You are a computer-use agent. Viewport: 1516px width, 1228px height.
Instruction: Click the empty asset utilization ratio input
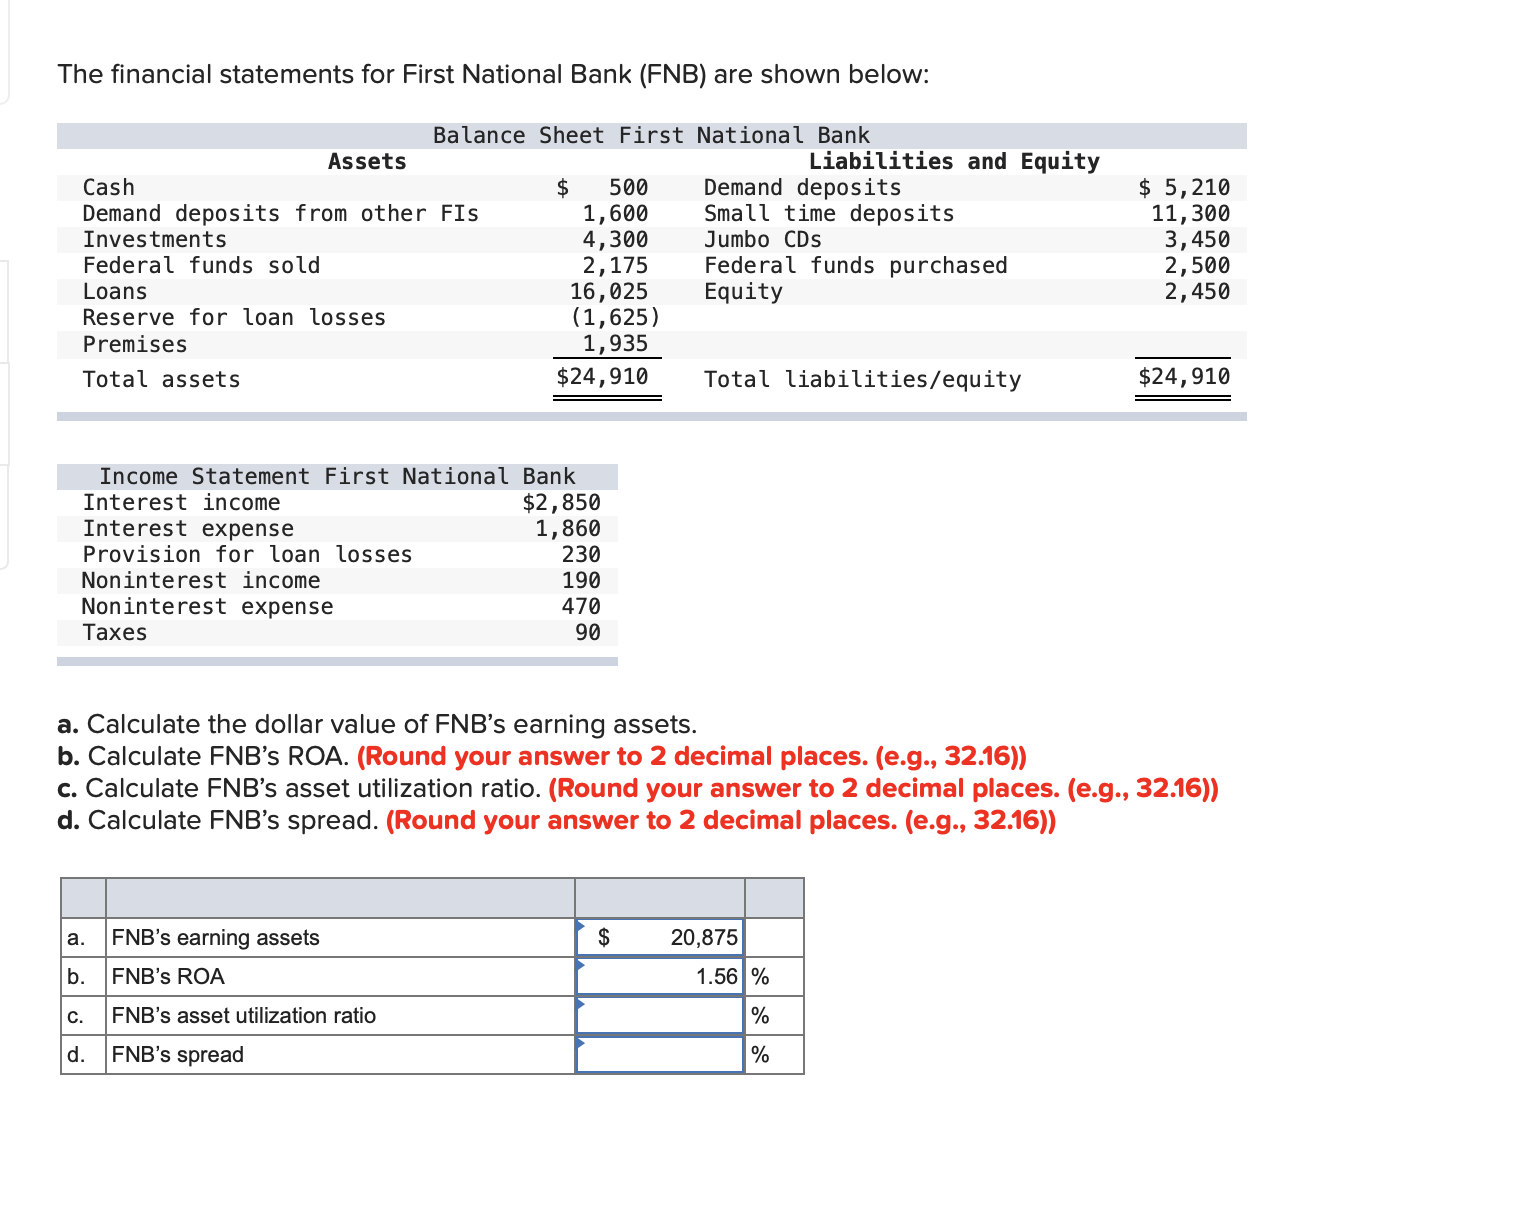coord(658,1015)
